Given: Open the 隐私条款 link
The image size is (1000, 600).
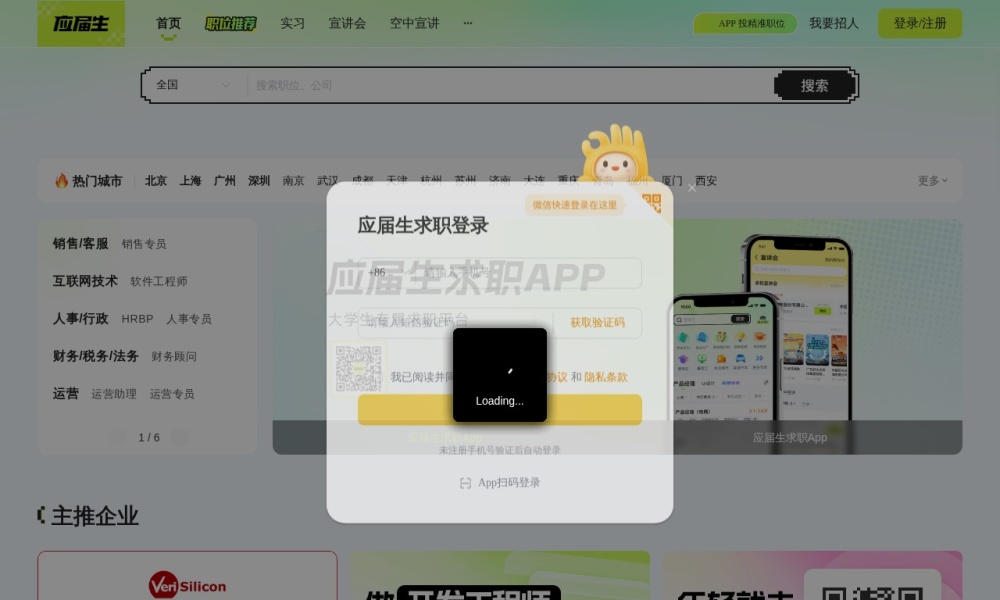Looking at the screenshot, I should click(606, 377).
